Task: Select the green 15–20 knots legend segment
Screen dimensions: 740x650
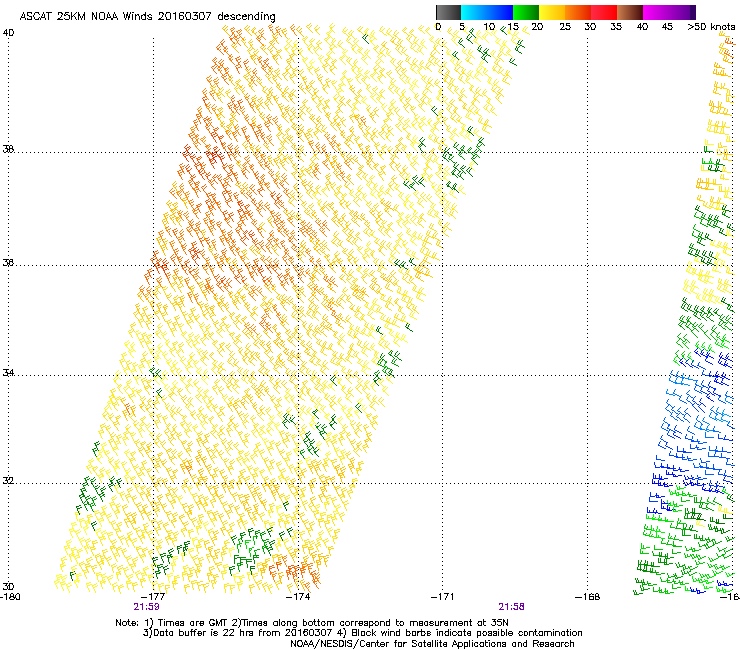Action: point(526,12)
